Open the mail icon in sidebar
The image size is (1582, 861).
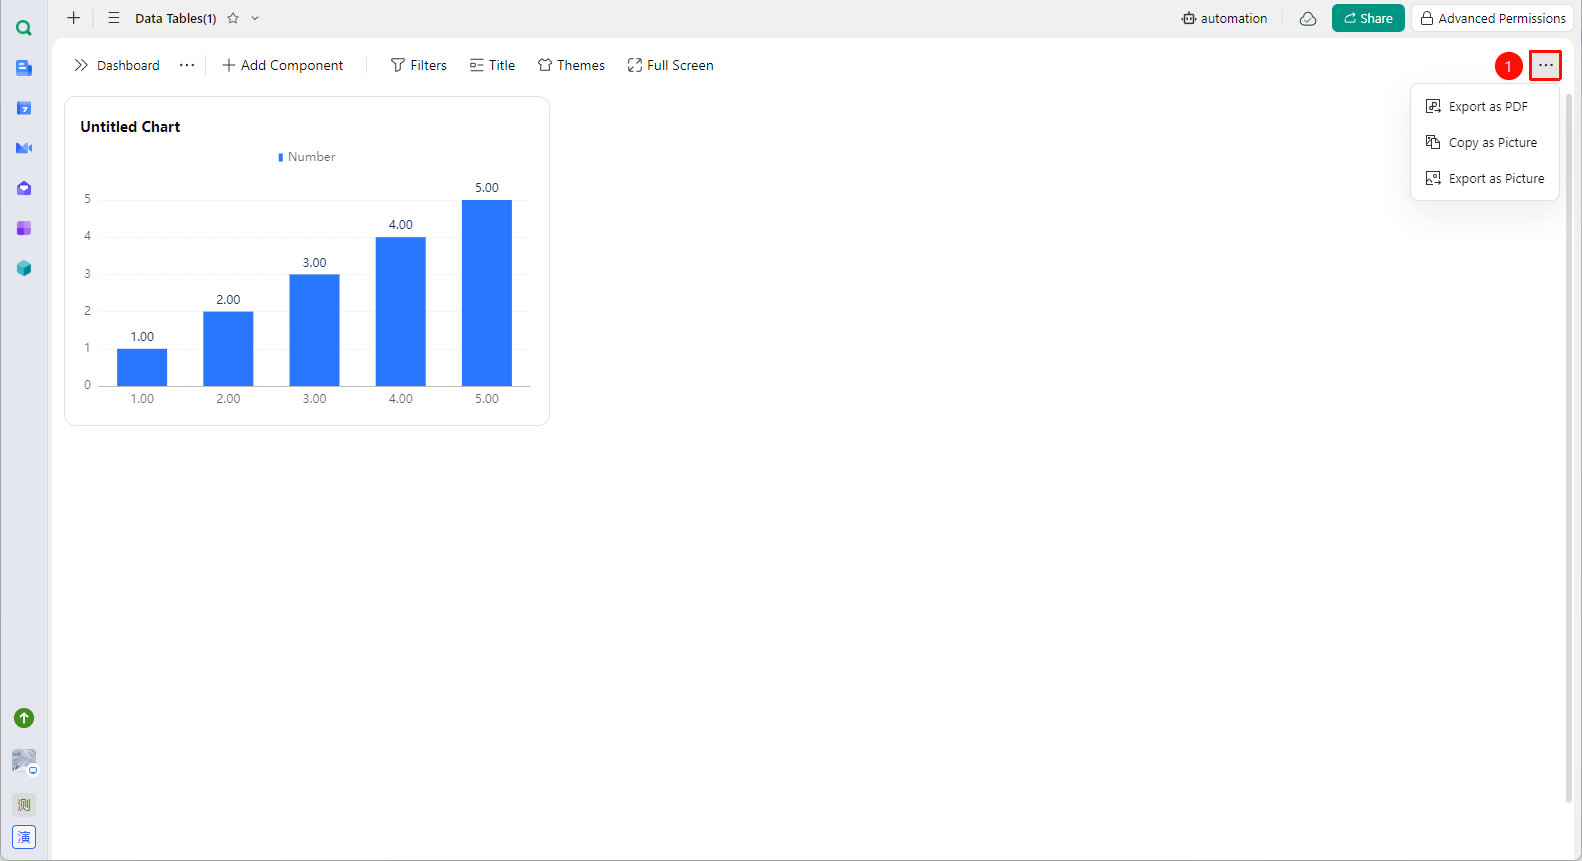click(24, 188)
